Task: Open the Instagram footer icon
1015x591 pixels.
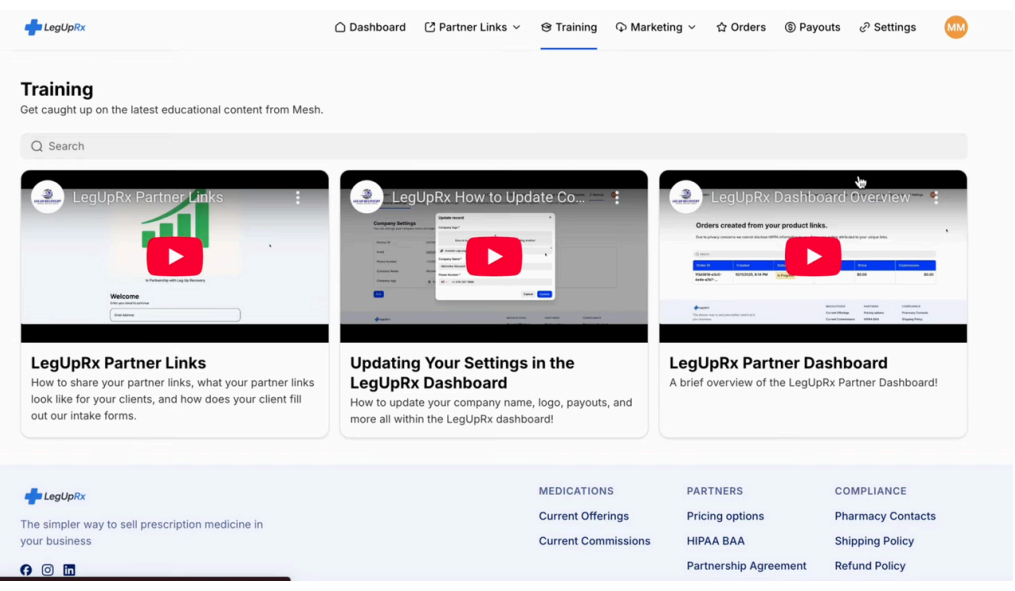Action: 47,570
